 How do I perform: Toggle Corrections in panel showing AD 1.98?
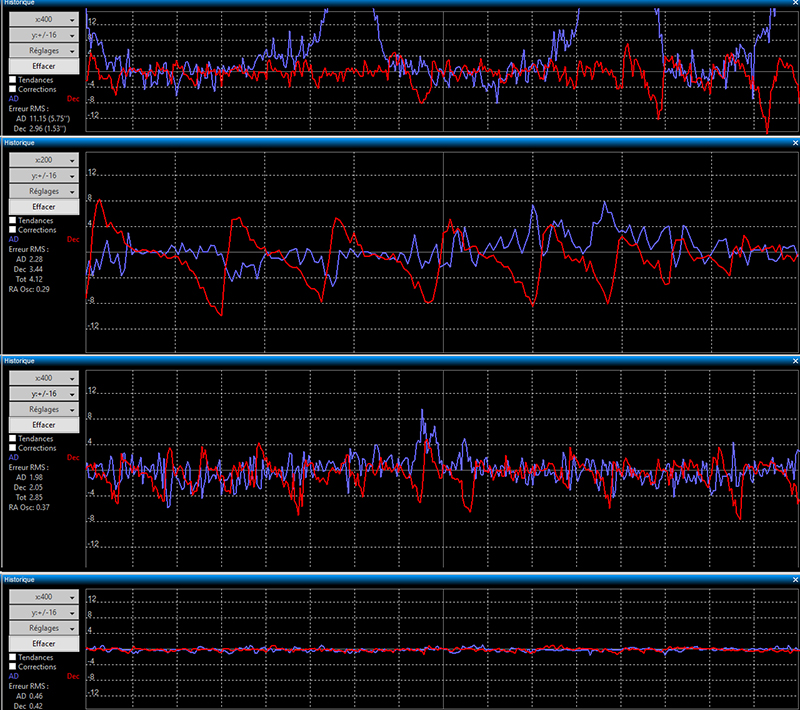[13, 447]
